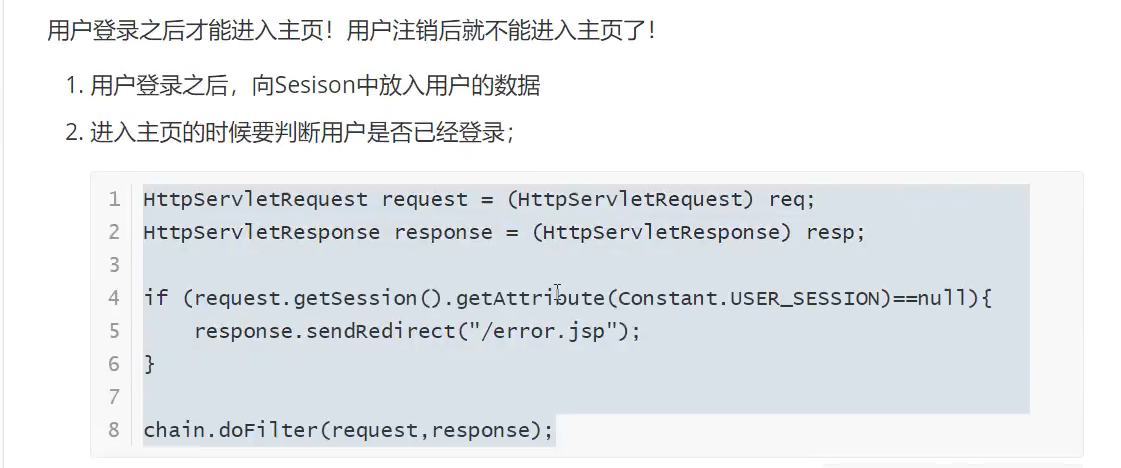Click line number 7 in code gutter
The image size is (1121, 468).
[x=115, y=397]
